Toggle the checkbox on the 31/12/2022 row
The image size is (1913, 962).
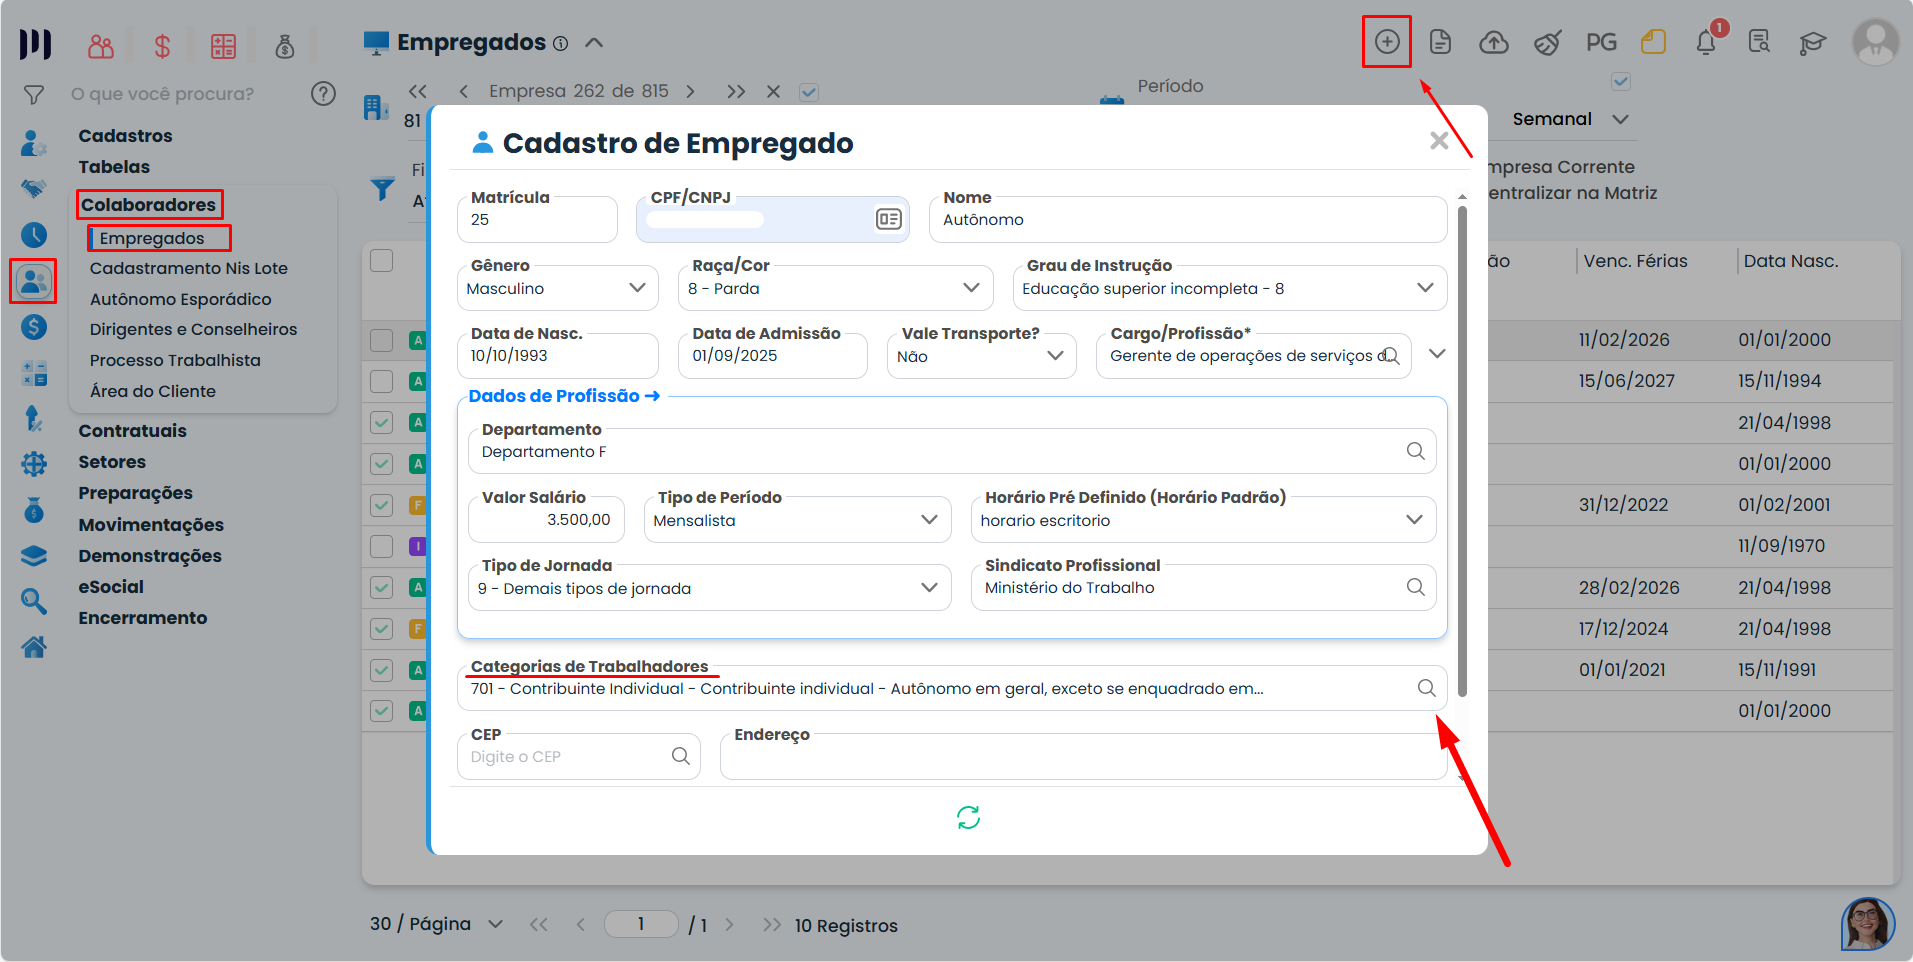(x=381, y=505)
